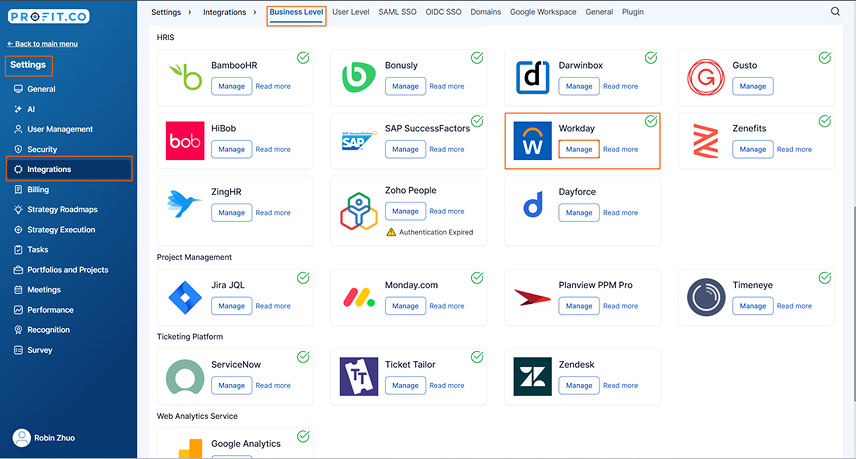Click the Ticket Tailor logo
The width and height of the screenshot is (856, 459).
pos(359,377)
